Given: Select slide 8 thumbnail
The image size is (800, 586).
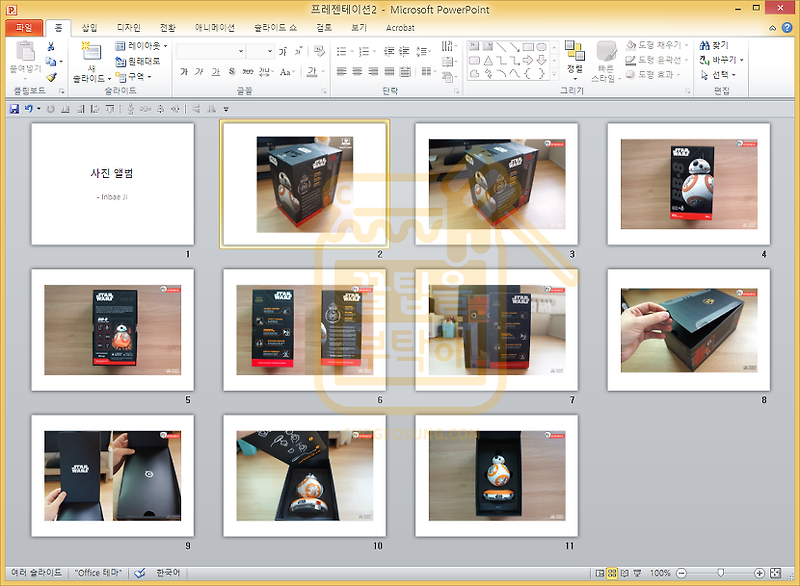Looking at the screenshot, I should click(x=688, y=330).
